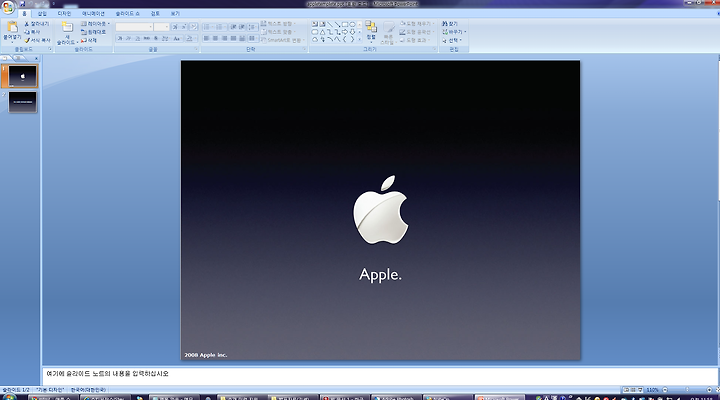Switch to the Slide Show (슬라이드 쇼) tab
The image size is (720, 400).
(x=127, y=14)
